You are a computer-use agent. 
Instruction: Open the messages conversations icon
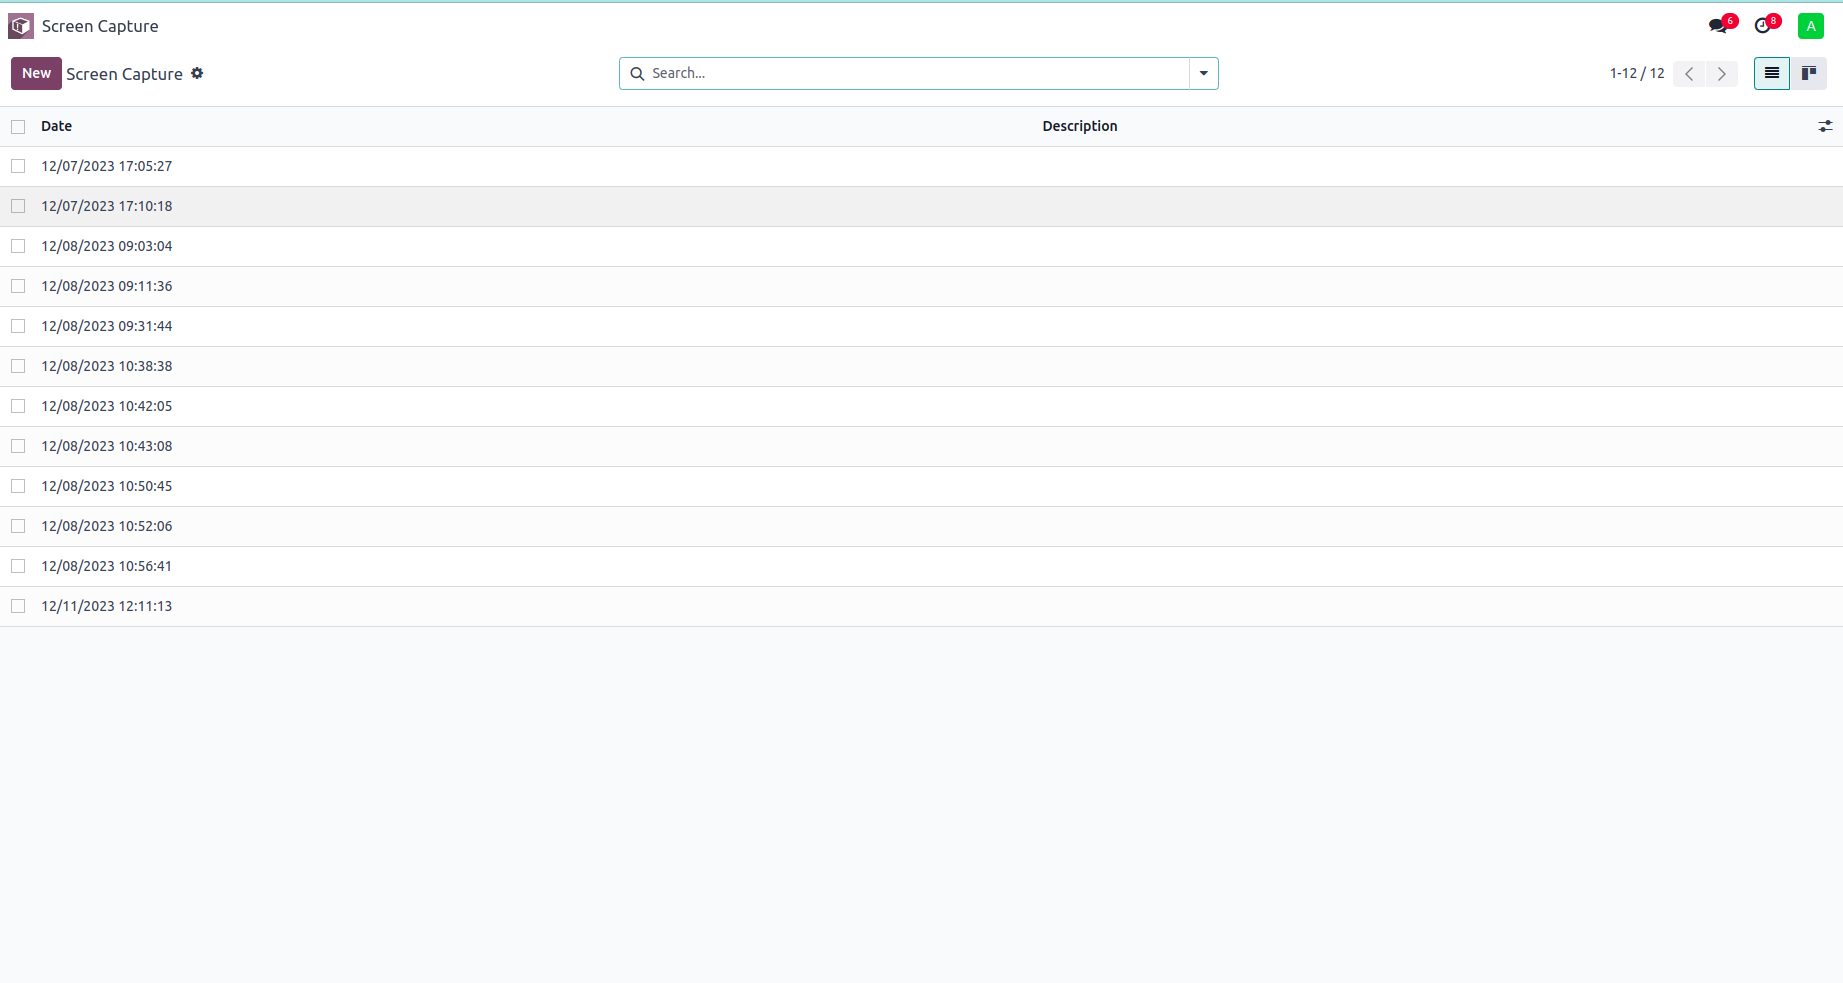1719,26
